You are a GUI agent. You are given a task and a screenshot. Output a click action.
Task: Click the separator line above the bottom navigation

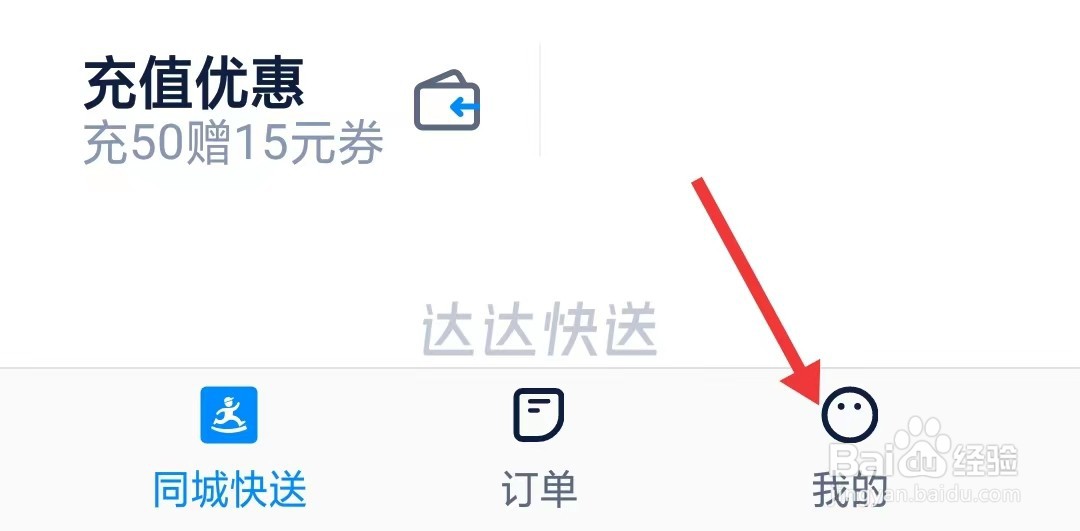pyautogui.click(x=540, y=368)
